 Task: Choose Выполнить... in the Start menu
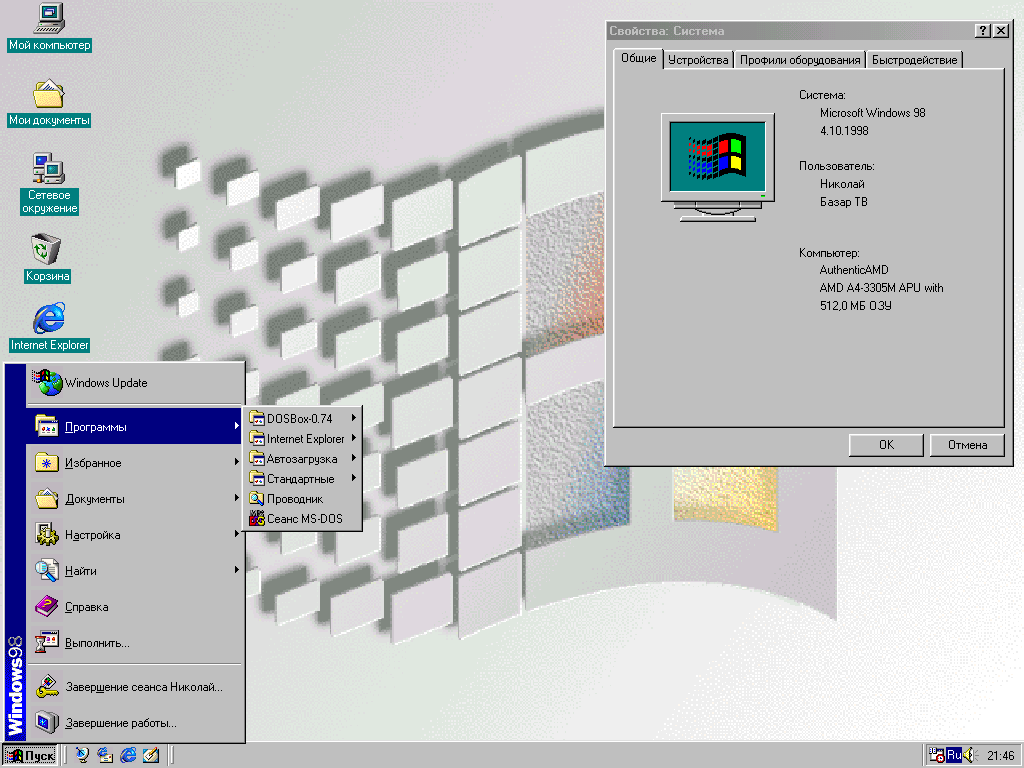pos(135,643)
